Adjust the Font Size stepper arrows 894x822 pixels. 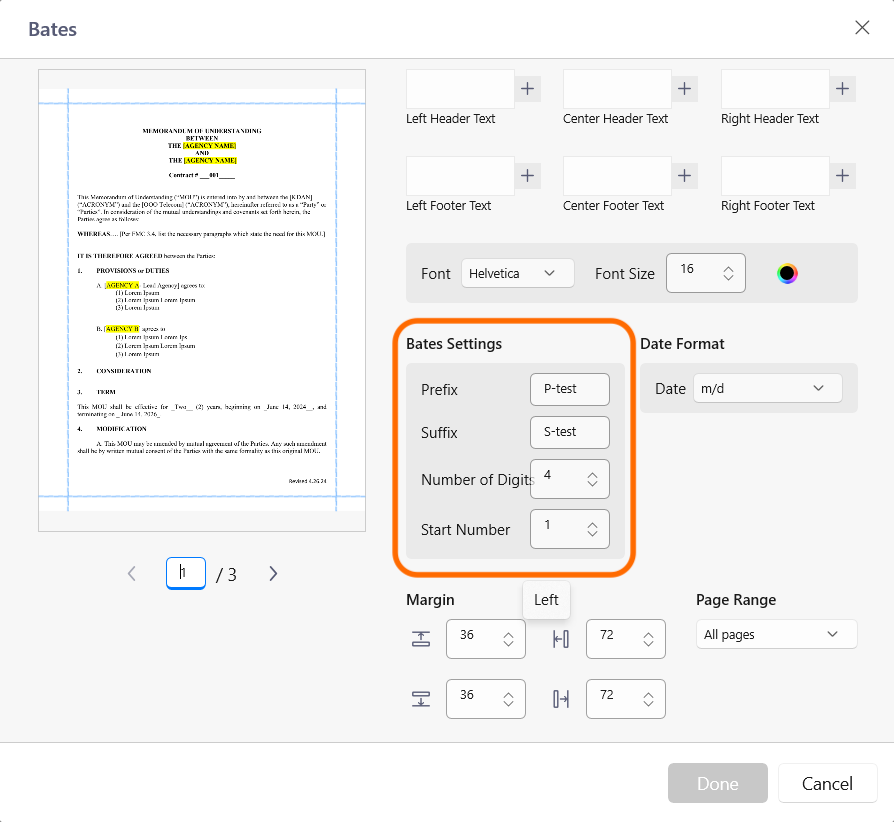tap(728, 273)
